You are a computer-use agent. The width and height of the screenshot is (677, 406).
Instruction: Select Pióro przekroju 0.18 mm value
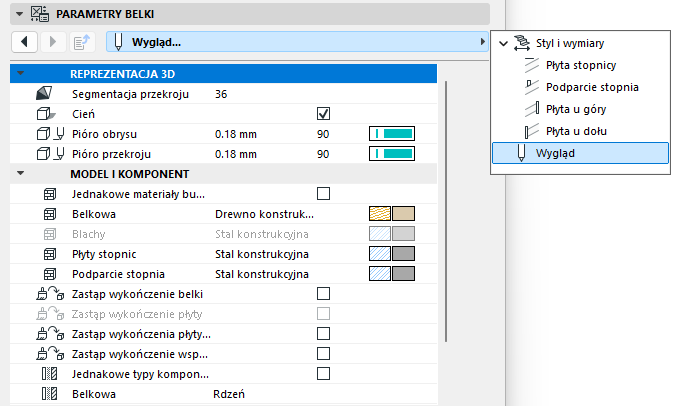(236, 154)
